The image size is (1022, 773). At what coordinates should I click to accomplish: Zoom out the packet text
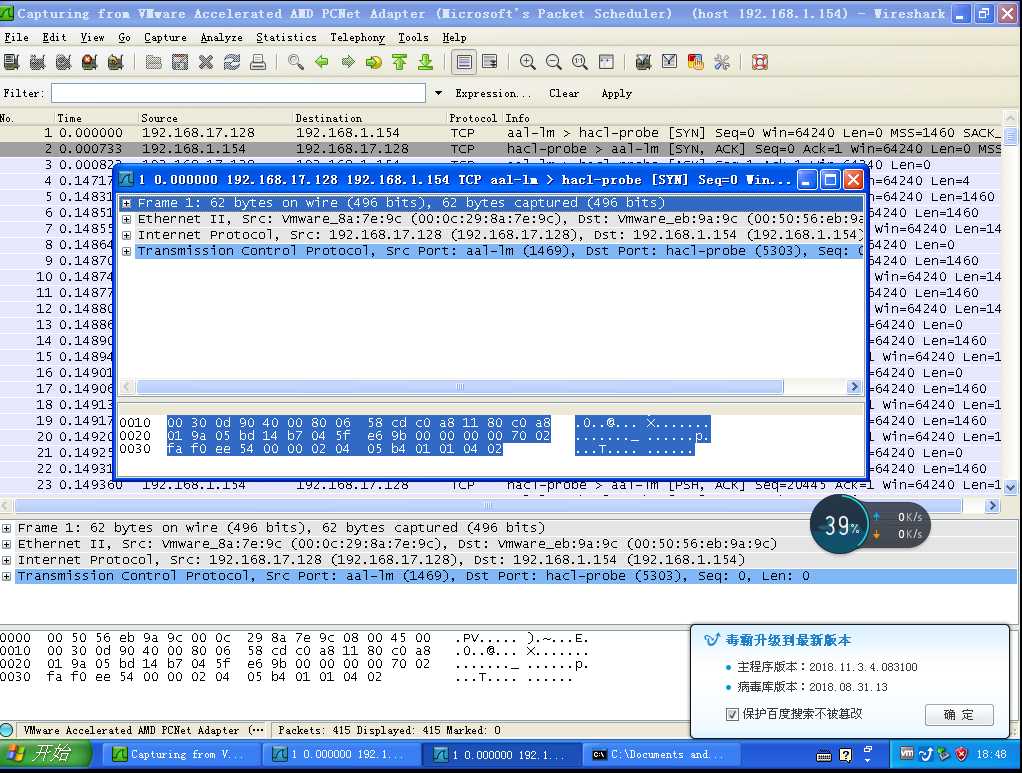(x=554, y=62)
